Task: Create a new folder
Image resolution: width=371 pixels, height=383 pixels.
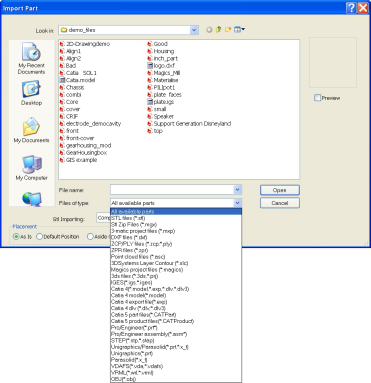Action: [228, 30]
